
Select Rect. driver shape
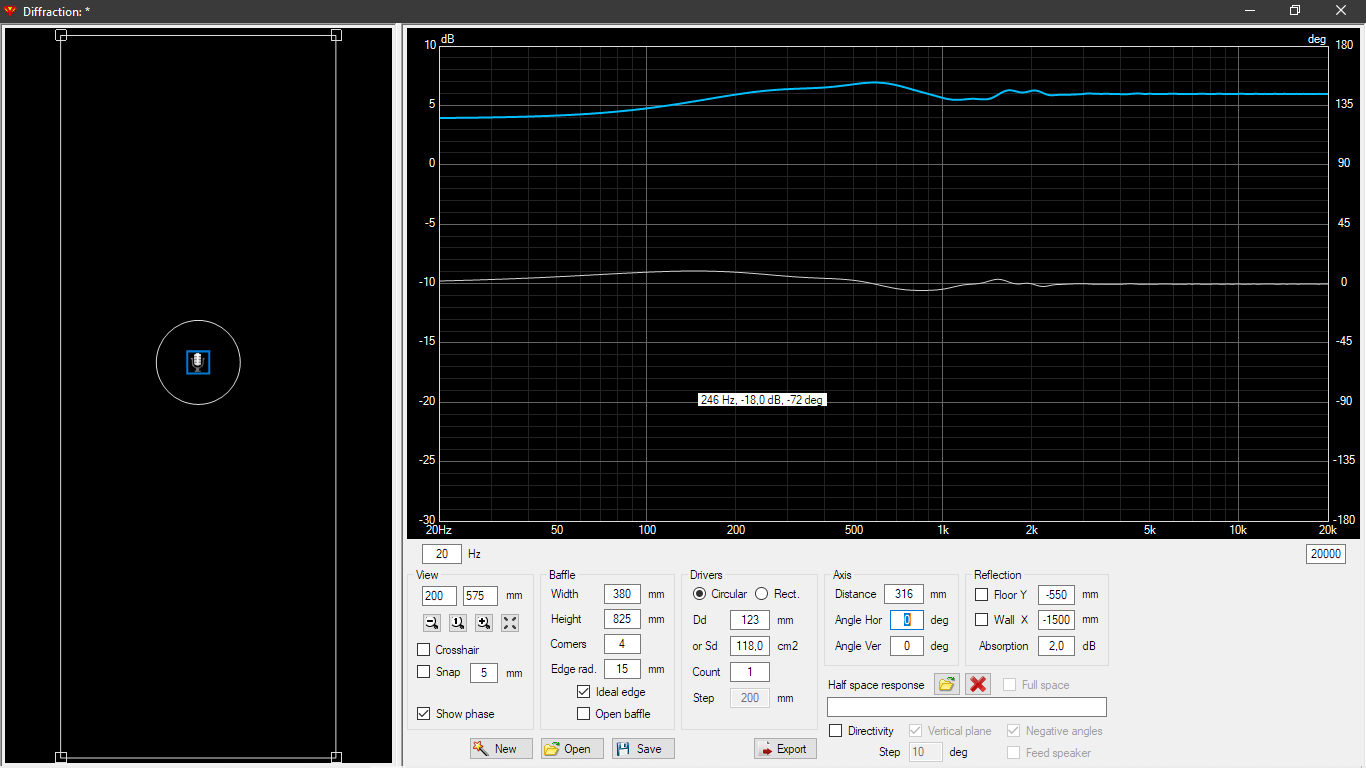pos(762,594)
